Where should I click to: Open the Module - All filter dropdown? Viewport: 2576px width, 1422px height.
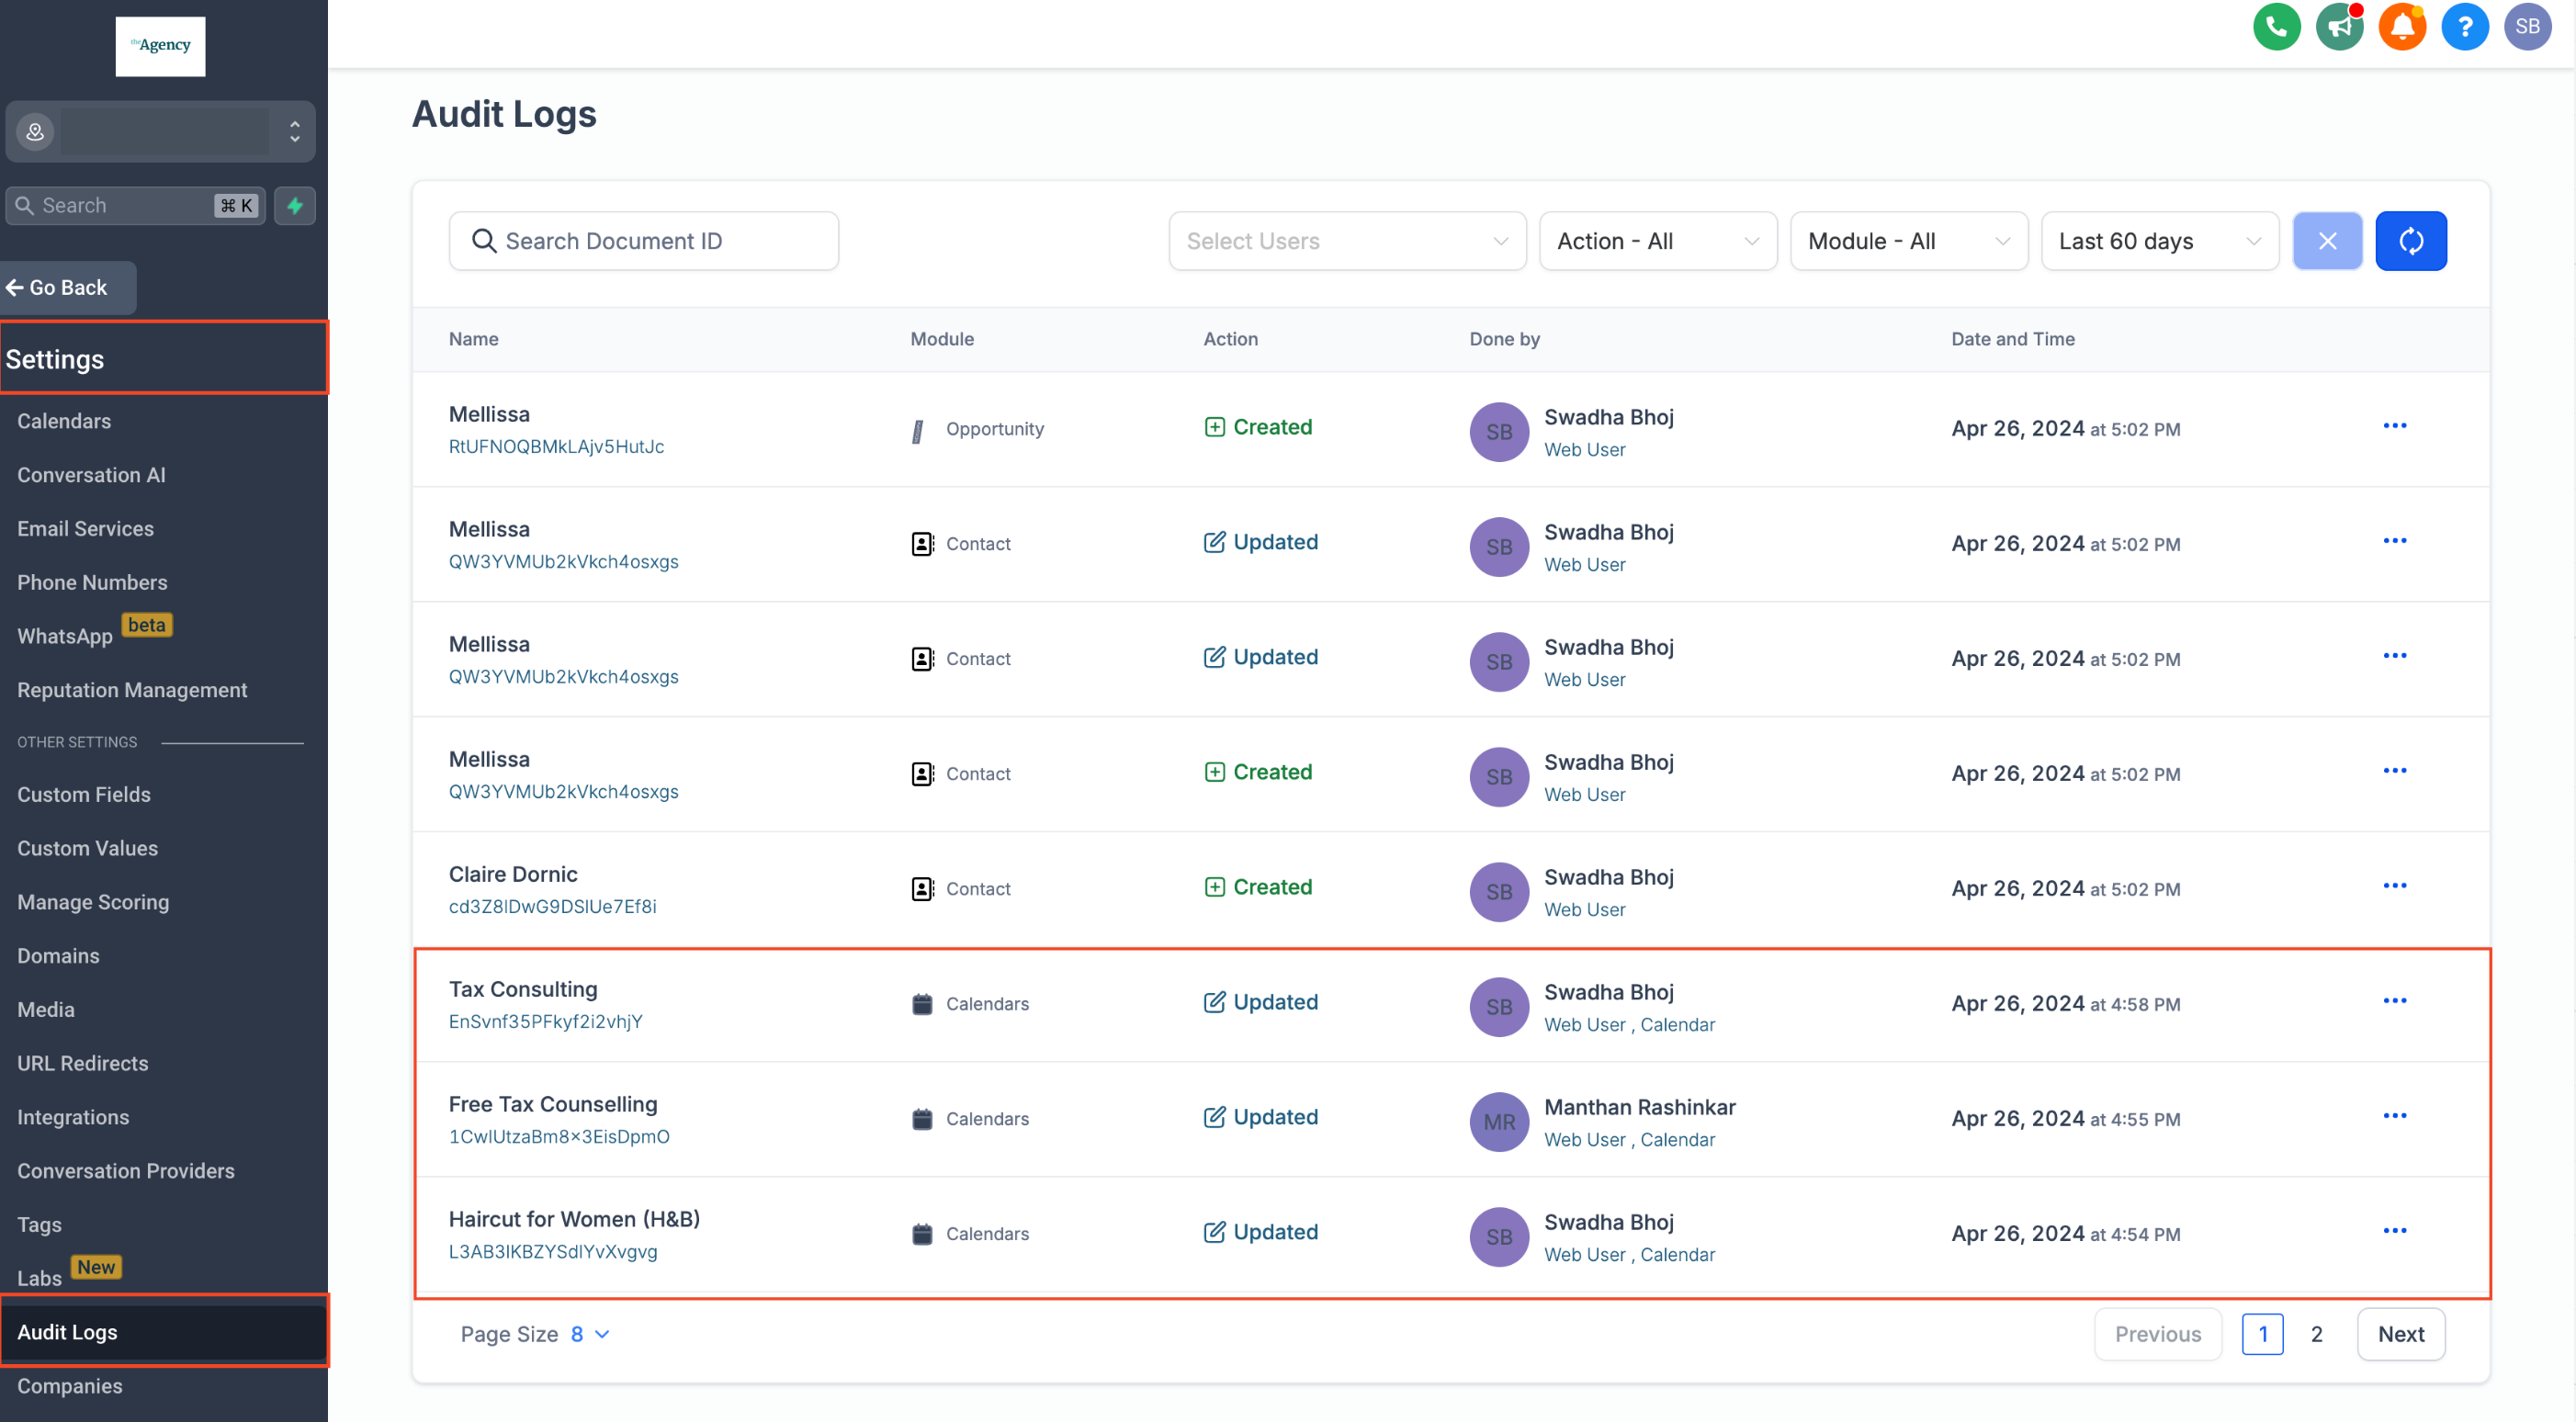click(x=1908, y=241)
